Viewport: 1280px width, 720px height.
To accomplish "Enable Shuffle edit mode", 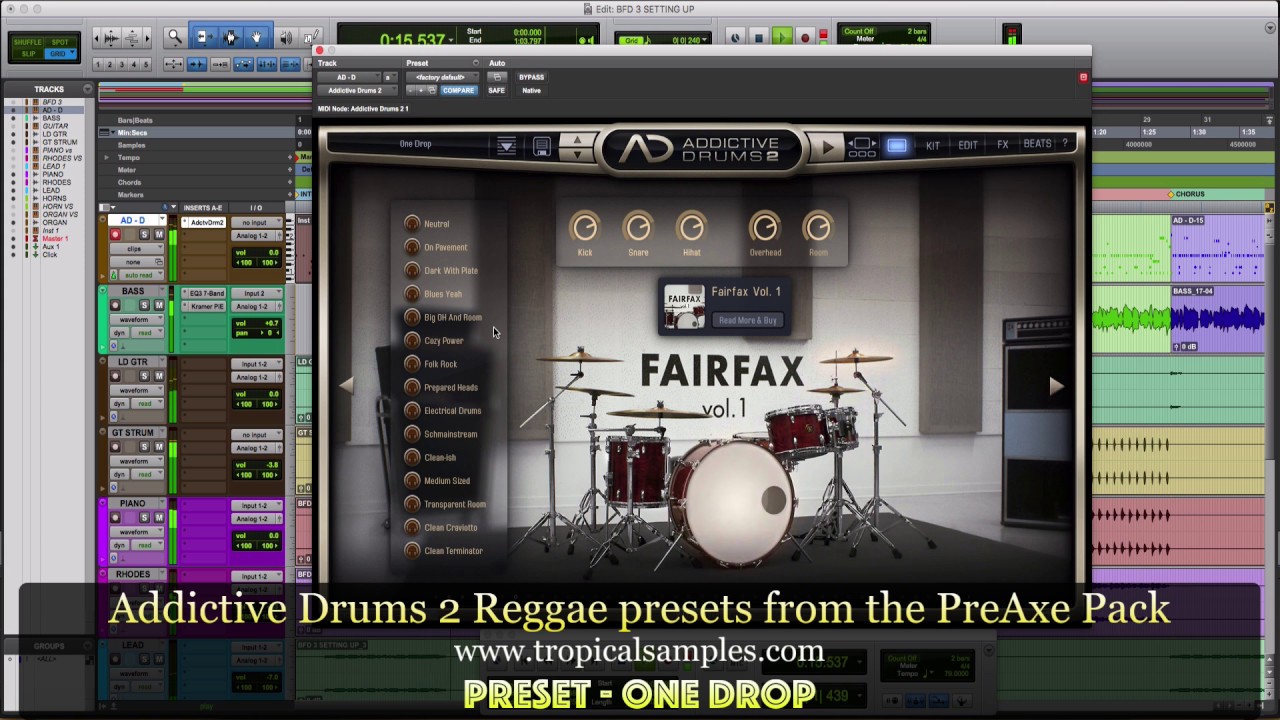I will 28,42.
